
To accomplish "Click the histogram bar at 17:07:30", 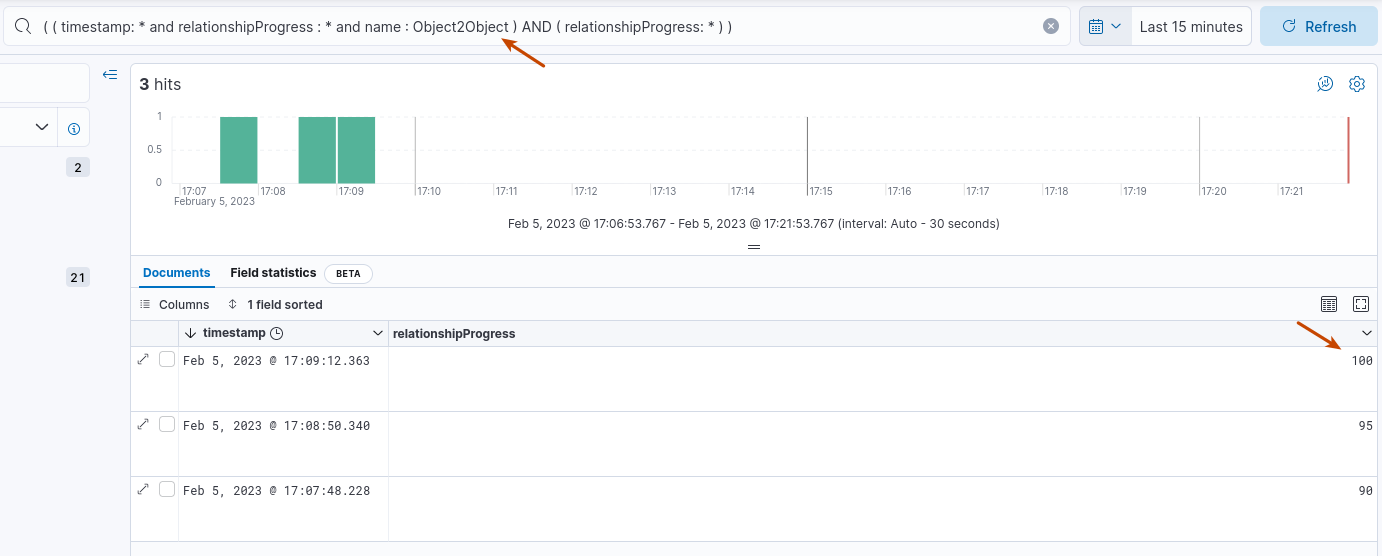I will [239, 150].
